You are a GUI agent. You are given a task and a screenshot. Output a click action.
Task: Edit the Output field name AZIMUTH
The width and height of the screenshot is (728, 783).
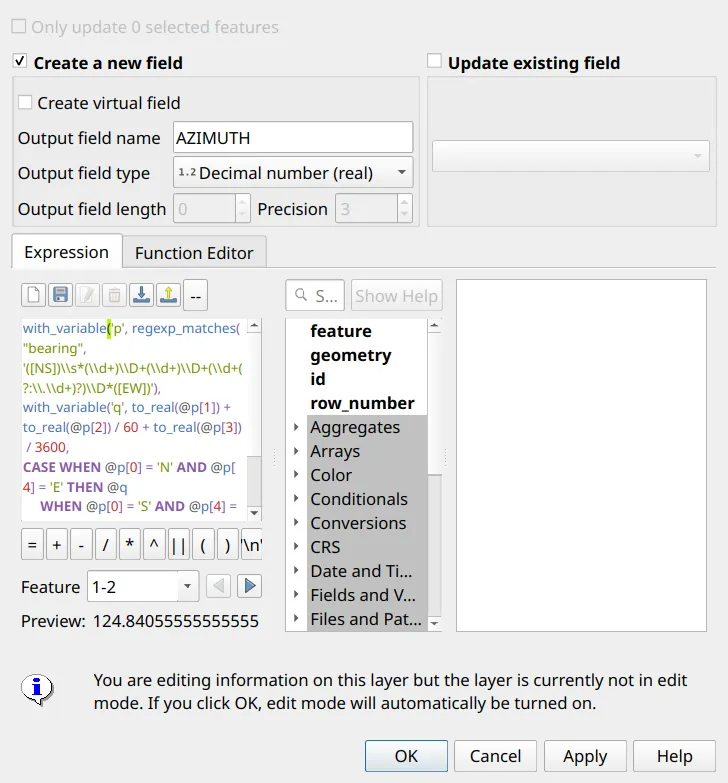[x=293, y=137]
